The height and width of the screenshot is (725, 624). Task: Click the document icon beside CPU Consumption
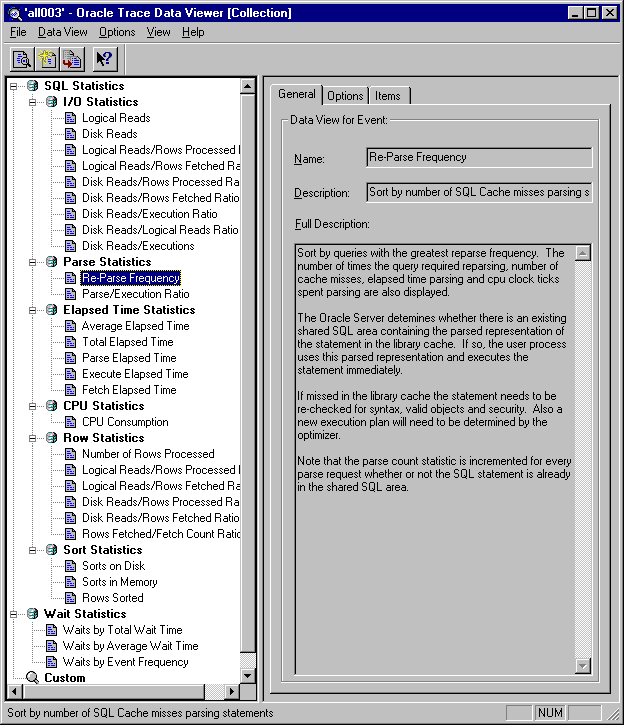point(71,422)
